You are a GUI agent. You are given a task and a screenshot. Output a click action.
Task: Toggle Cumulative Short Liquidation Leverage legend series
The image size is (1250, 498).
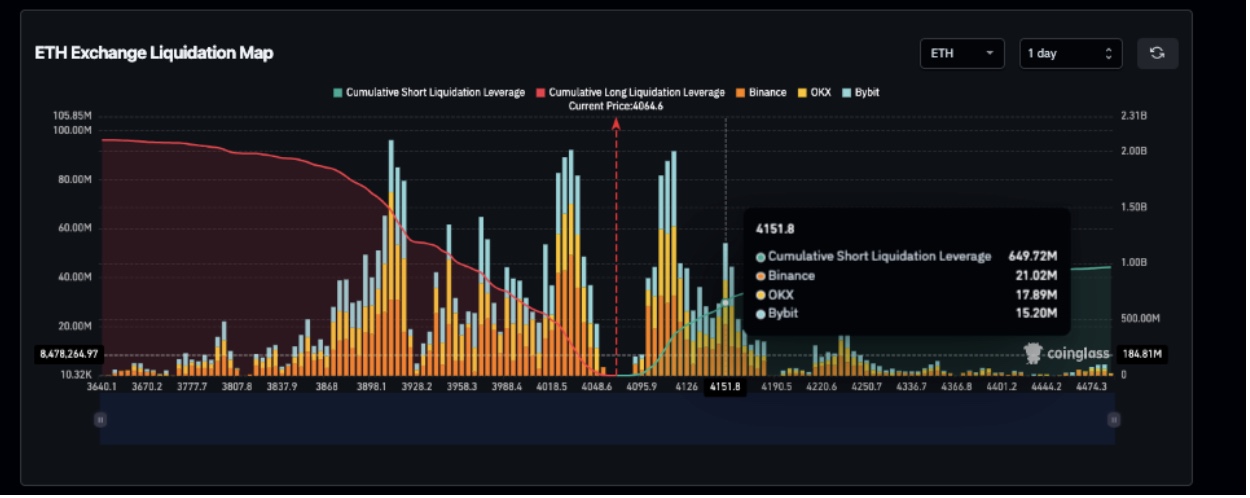429,92
